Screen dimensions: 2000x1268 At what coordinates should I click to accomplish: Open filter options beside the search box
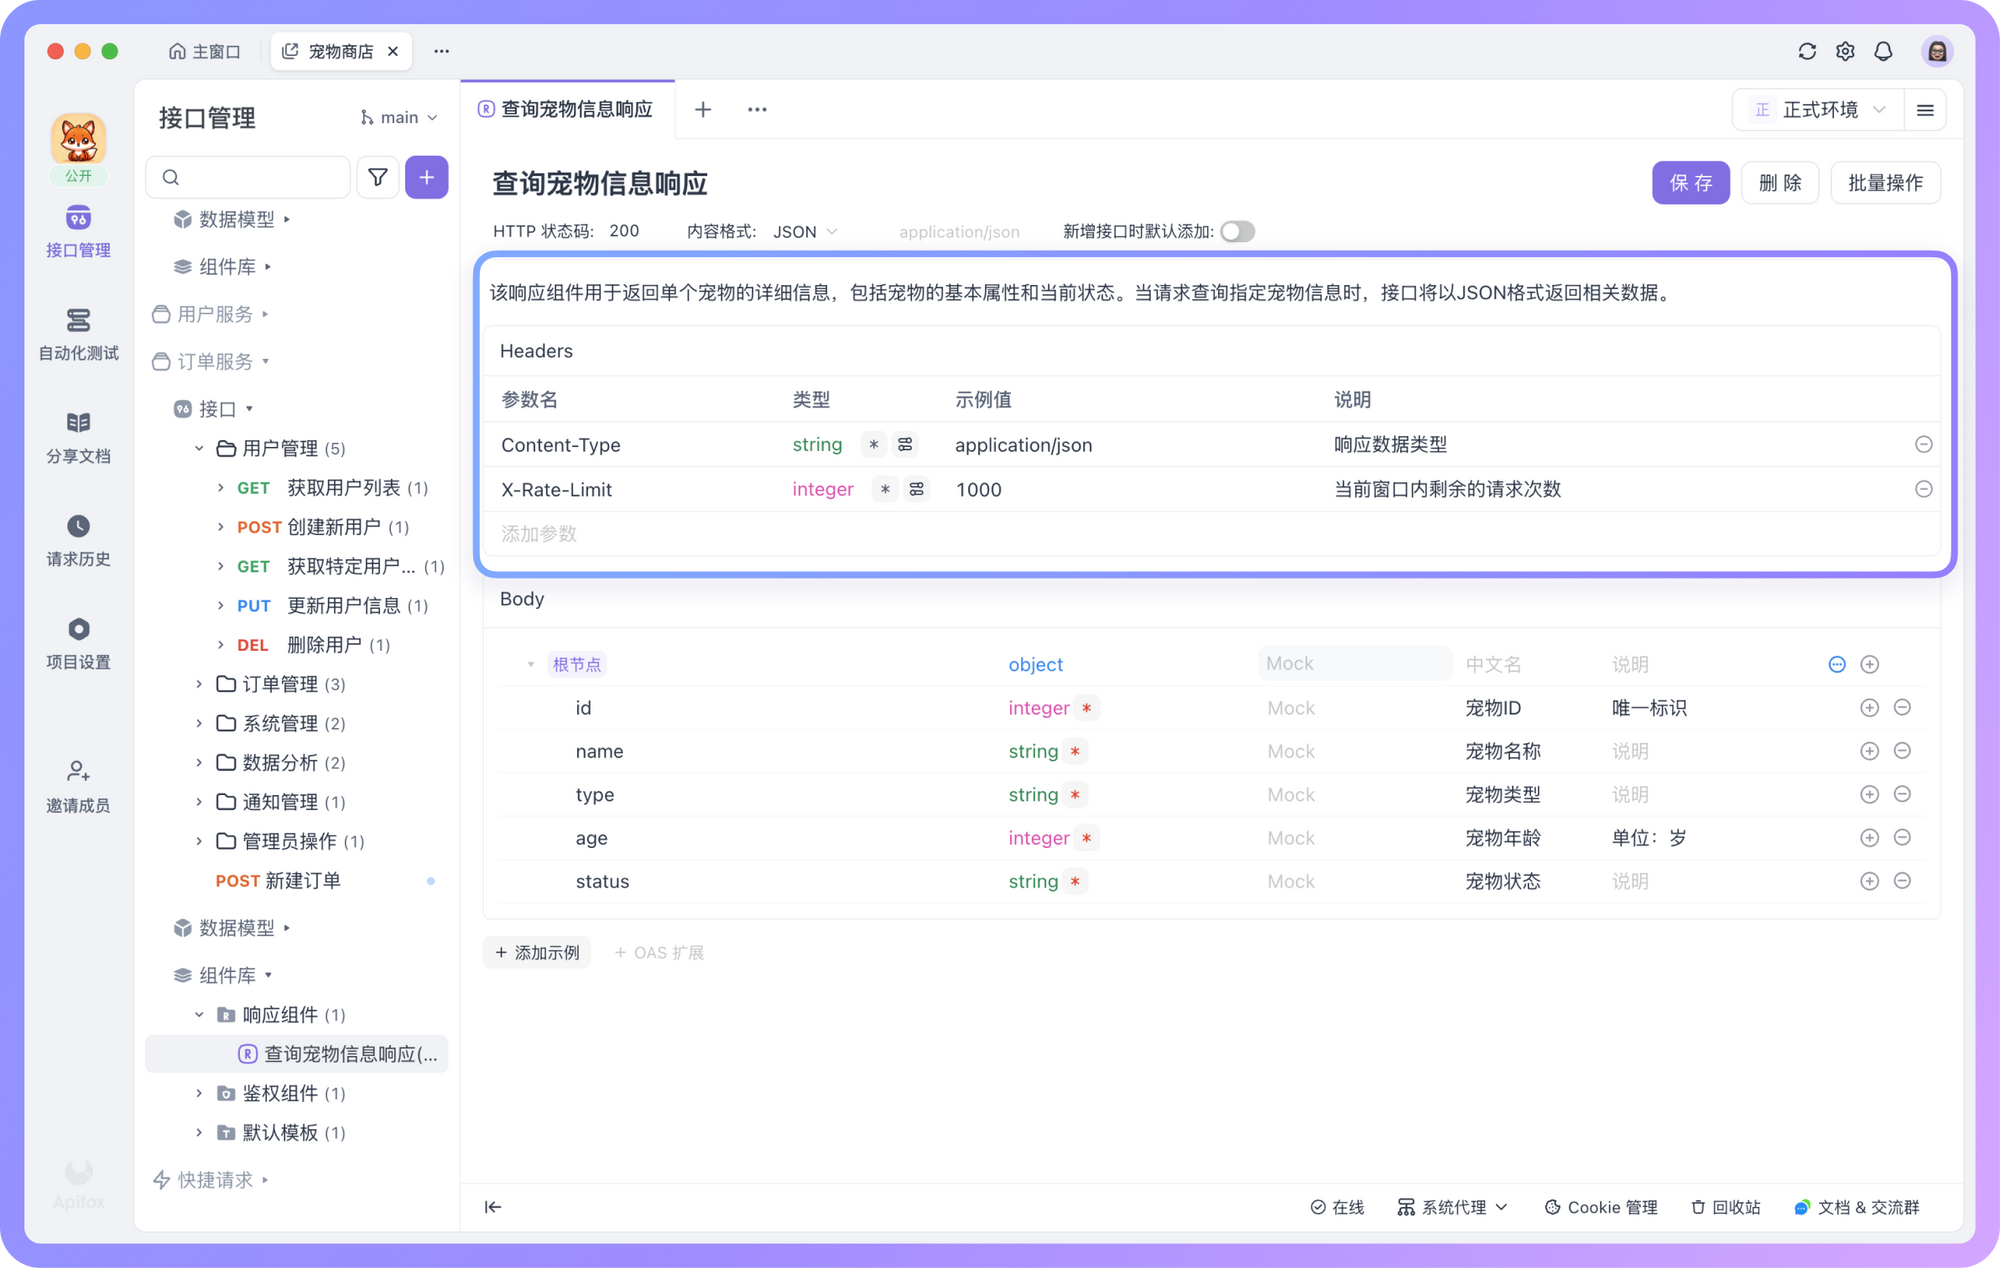click(x=378, y=177)
